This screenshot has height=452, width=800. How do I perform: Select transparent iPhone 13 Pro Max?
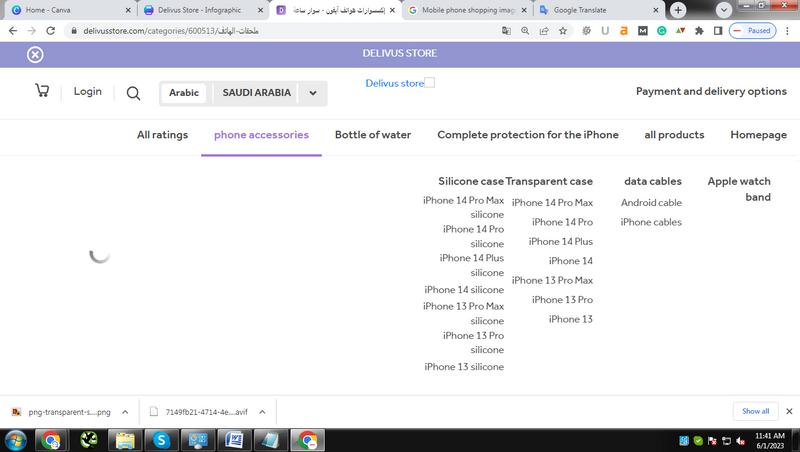pyautogui.click(x=552, y=280)
